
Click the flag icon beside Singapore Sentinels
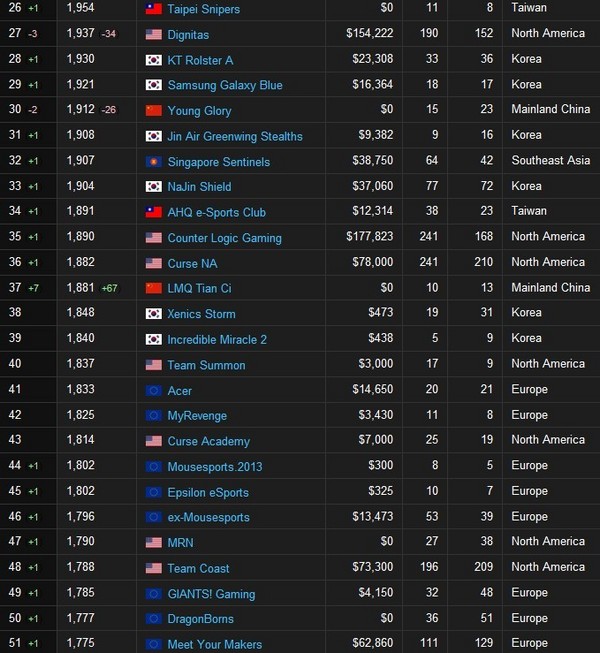pos(153,162)
